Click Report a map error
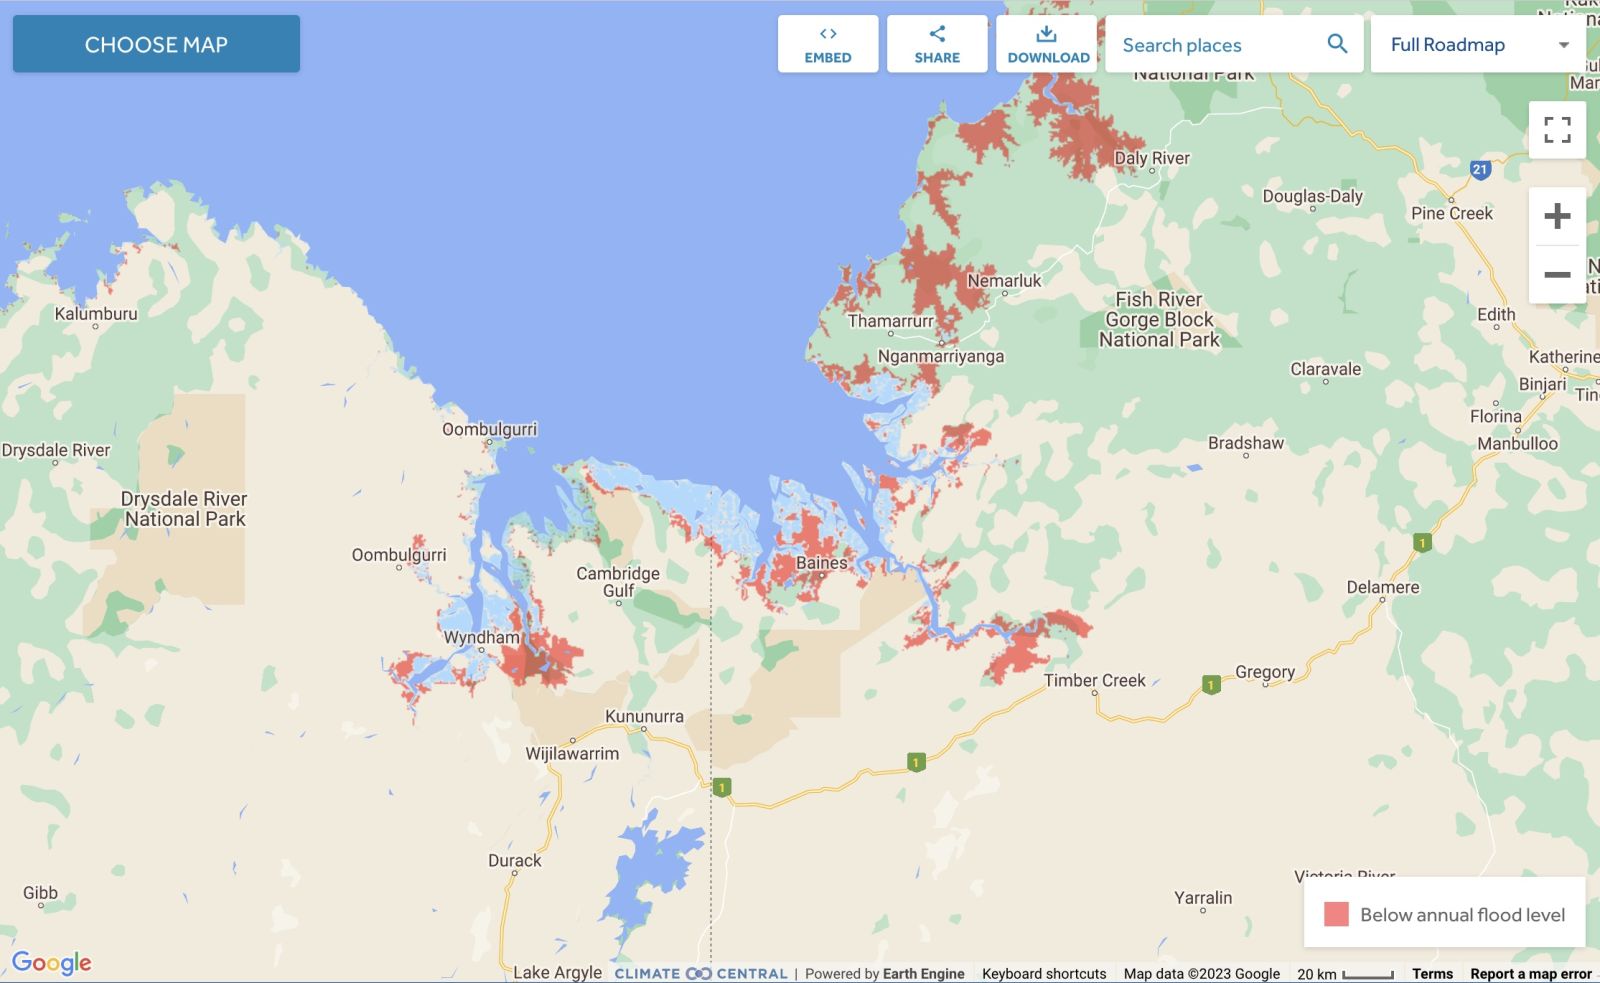Screen dimensions: 1600x983 point(1531,973)
